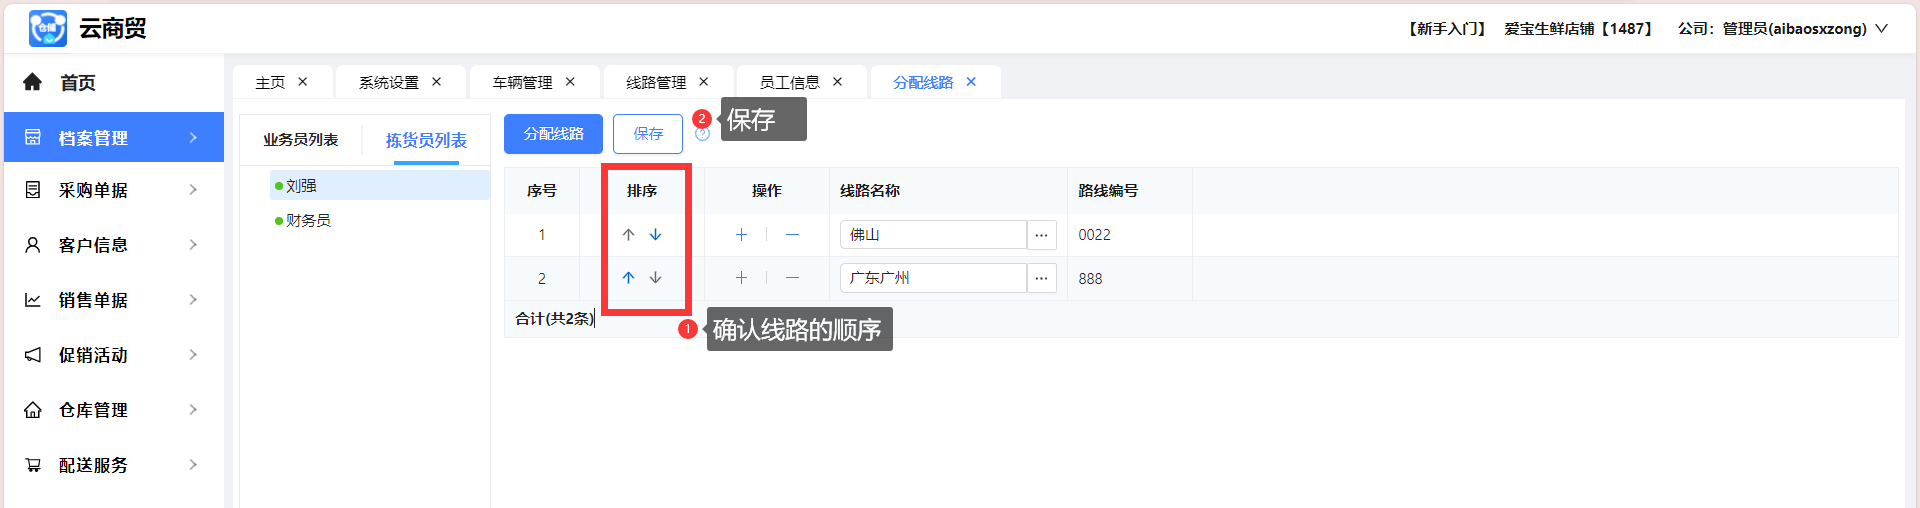The width and height of the screenshot is (1920, 508).
Task: Close the 分配线路 tab
Action: 971,82
